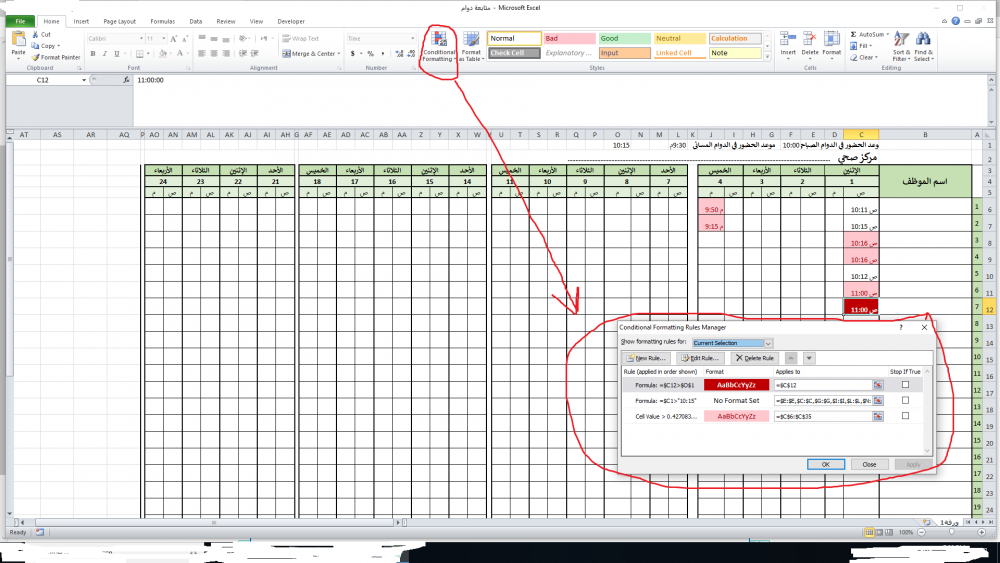1000x563 pixels.
Task: Collapse range selector for =$C$6:$C$35 rule
Action: (878, 416)
